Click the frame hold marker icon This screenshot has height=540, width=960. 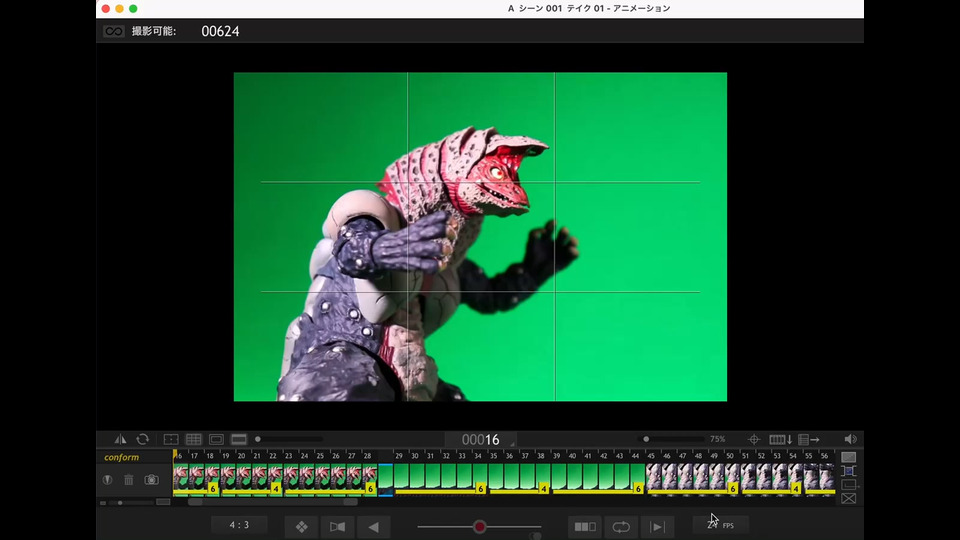[x=107, y=480]
